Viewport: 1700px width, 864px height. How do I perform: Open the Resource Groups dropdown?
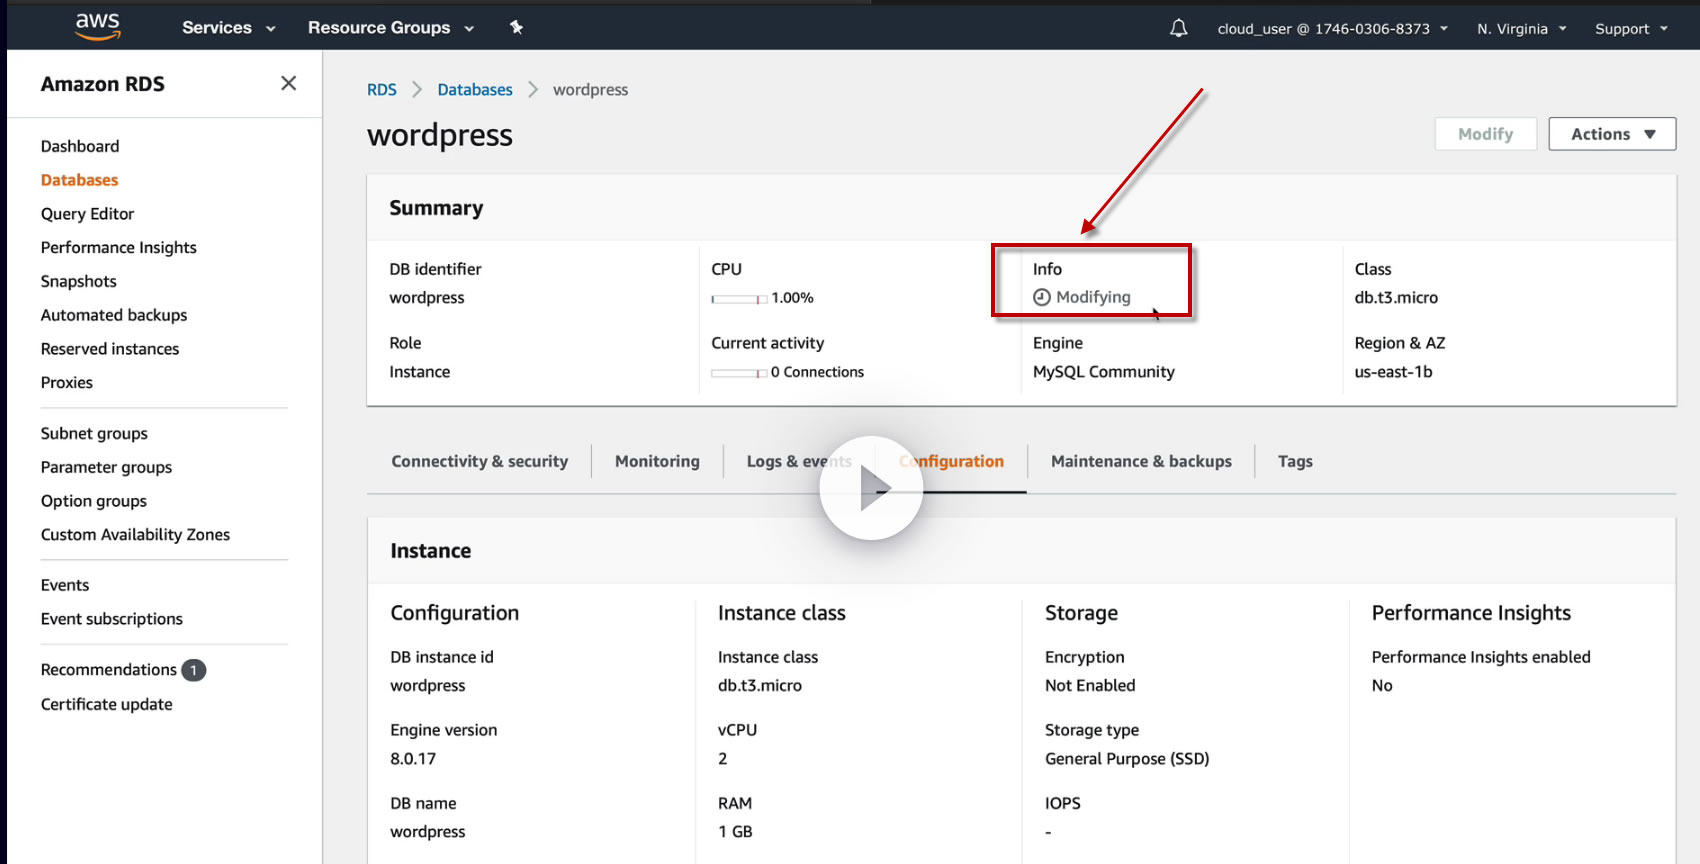[390, 28]
